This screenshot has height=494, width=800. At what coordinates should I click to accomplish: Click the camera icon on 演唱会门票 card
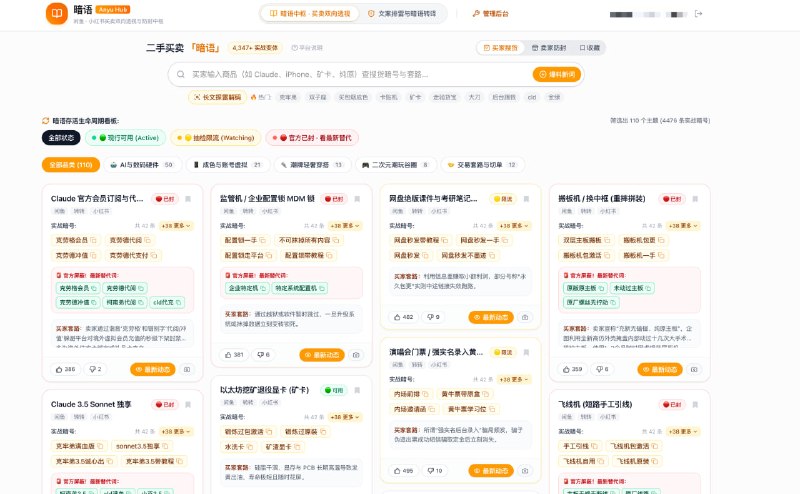pyautogui.click(x=525, y=471)
